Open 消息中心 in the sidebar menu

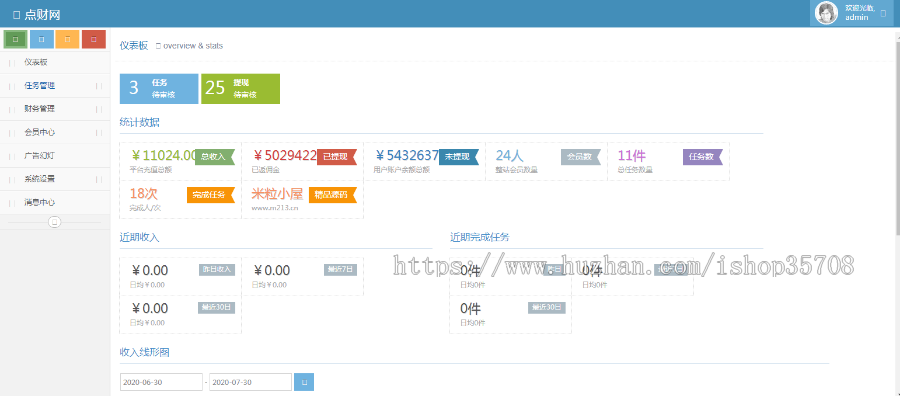click(x=55, y=203)
